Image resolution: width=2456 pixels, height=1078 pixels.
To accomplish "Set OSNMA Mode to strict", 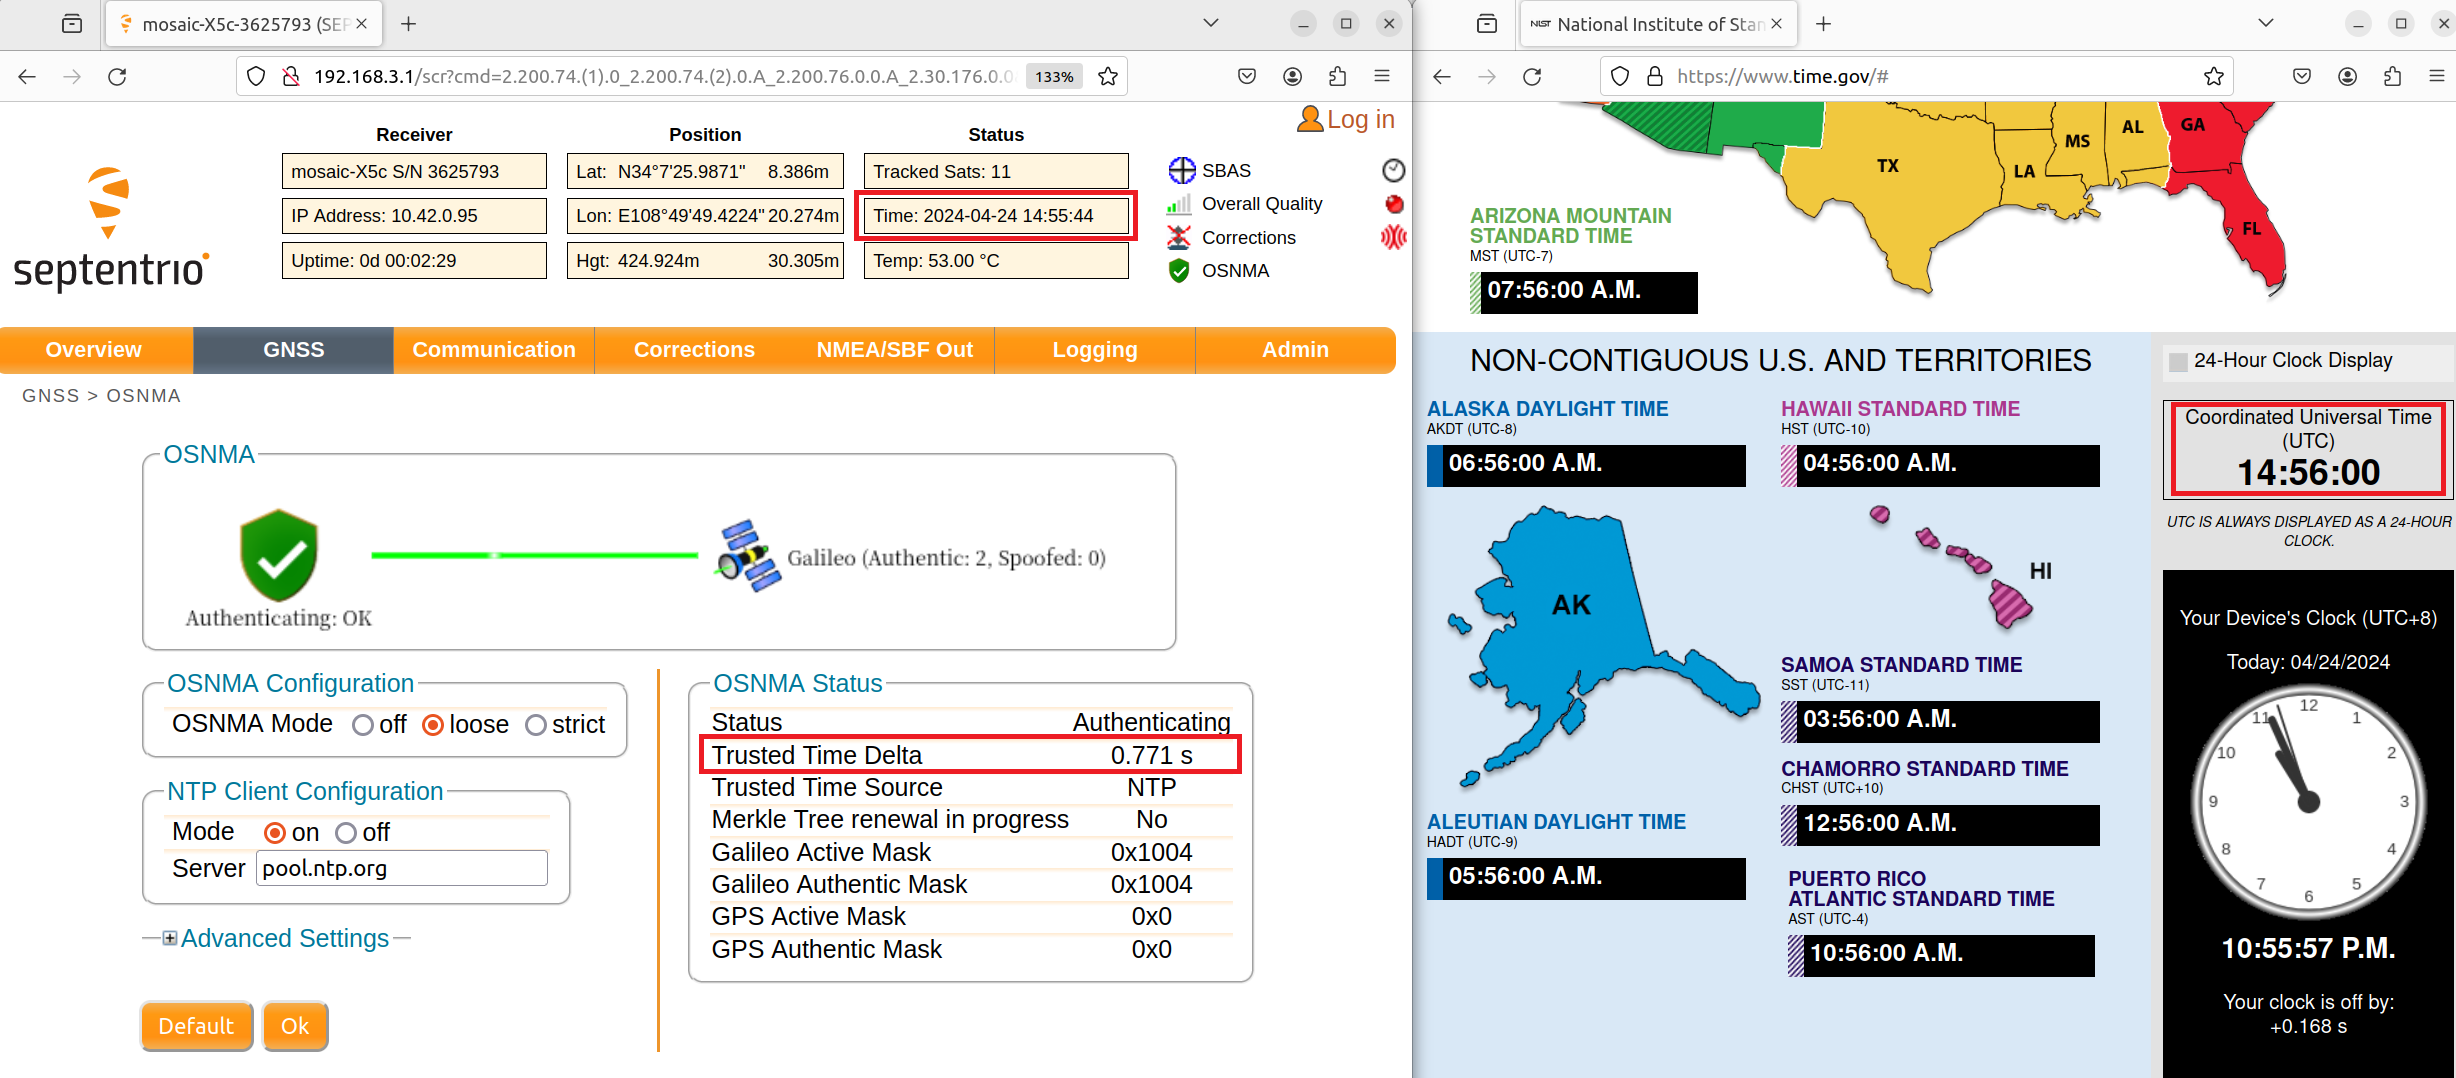I will [536, 725].
